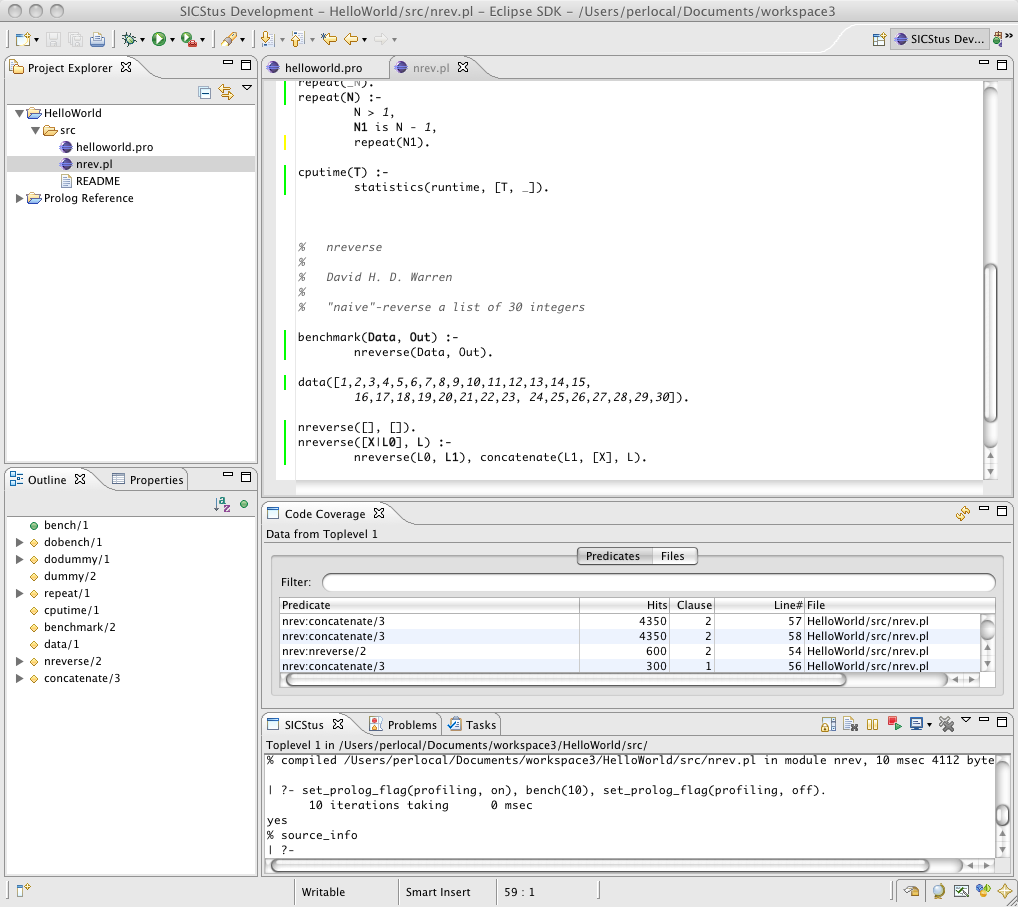
Task: Open README in Project Explorer
Action: (98, 181)
